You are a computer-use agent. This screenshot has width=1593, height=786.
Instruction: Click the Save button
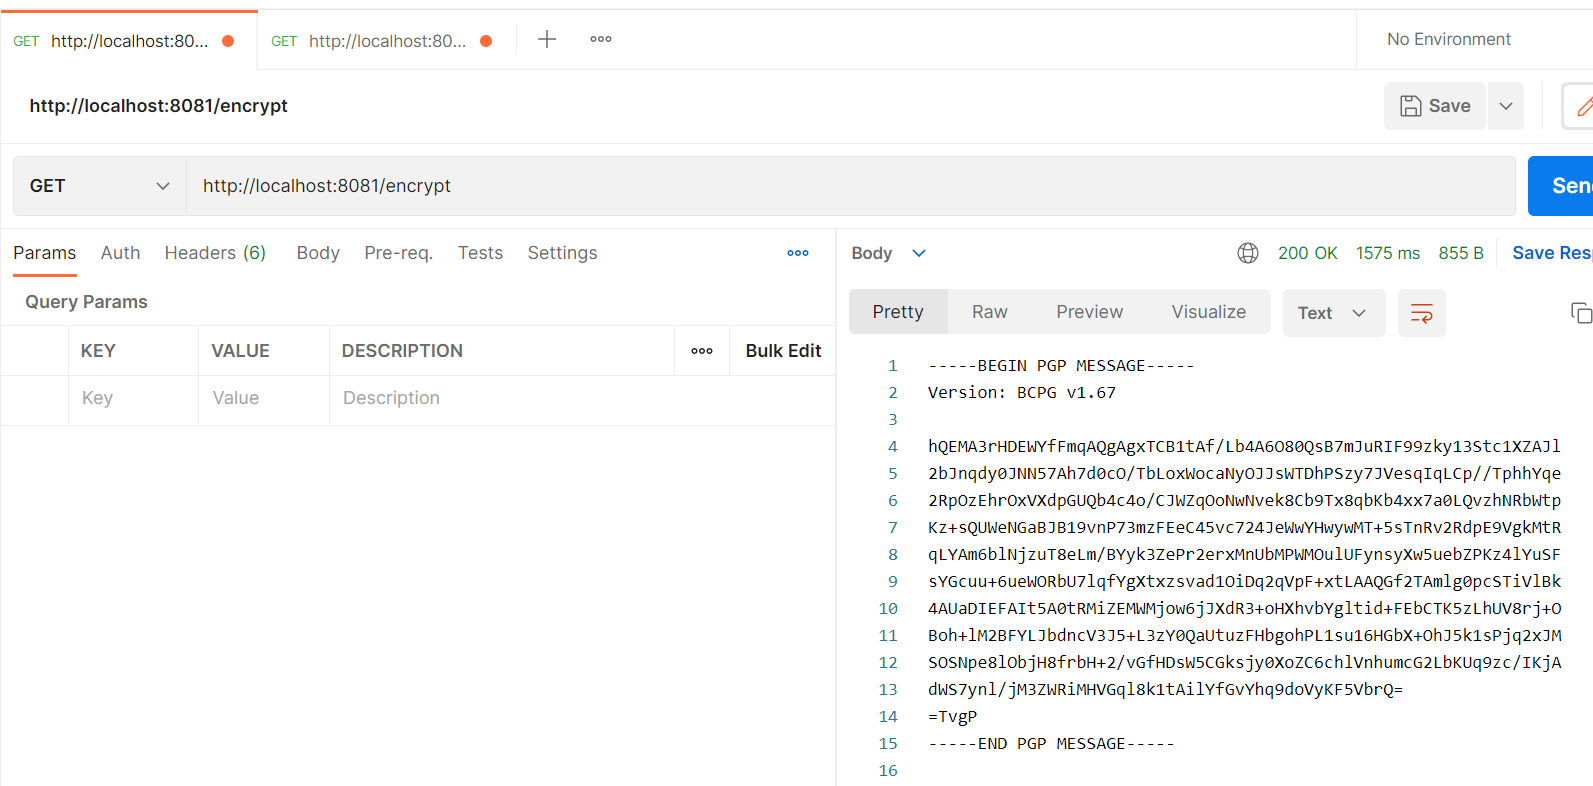pos(1435,106)
